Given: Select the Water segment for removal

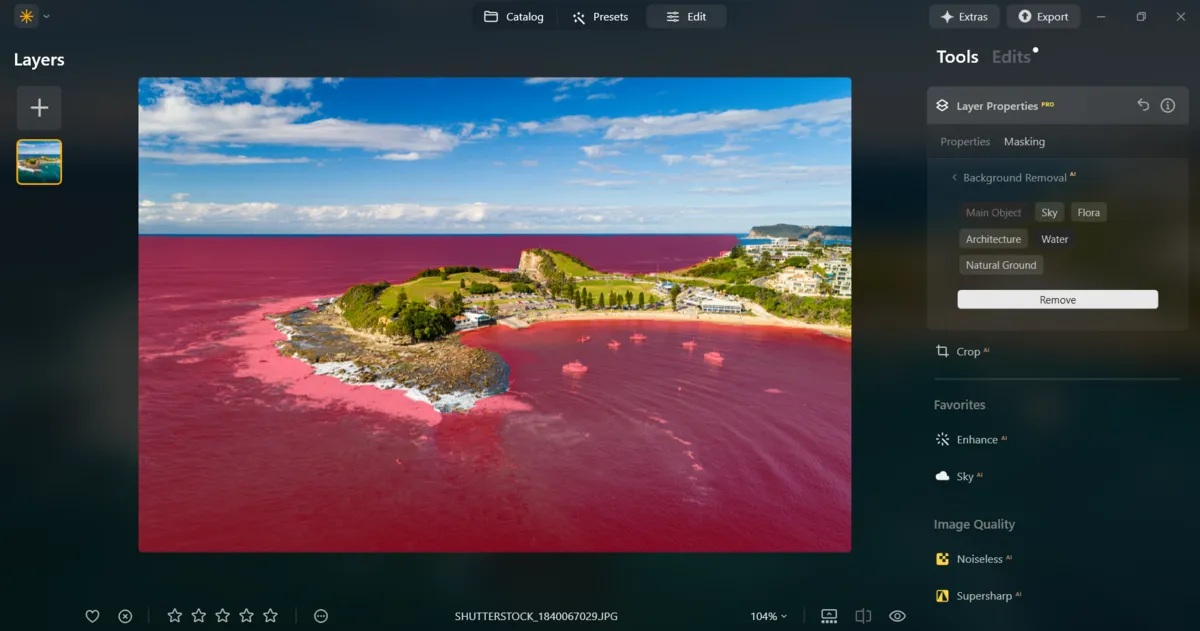Looking at the screenshot, I should [1055, 238].
